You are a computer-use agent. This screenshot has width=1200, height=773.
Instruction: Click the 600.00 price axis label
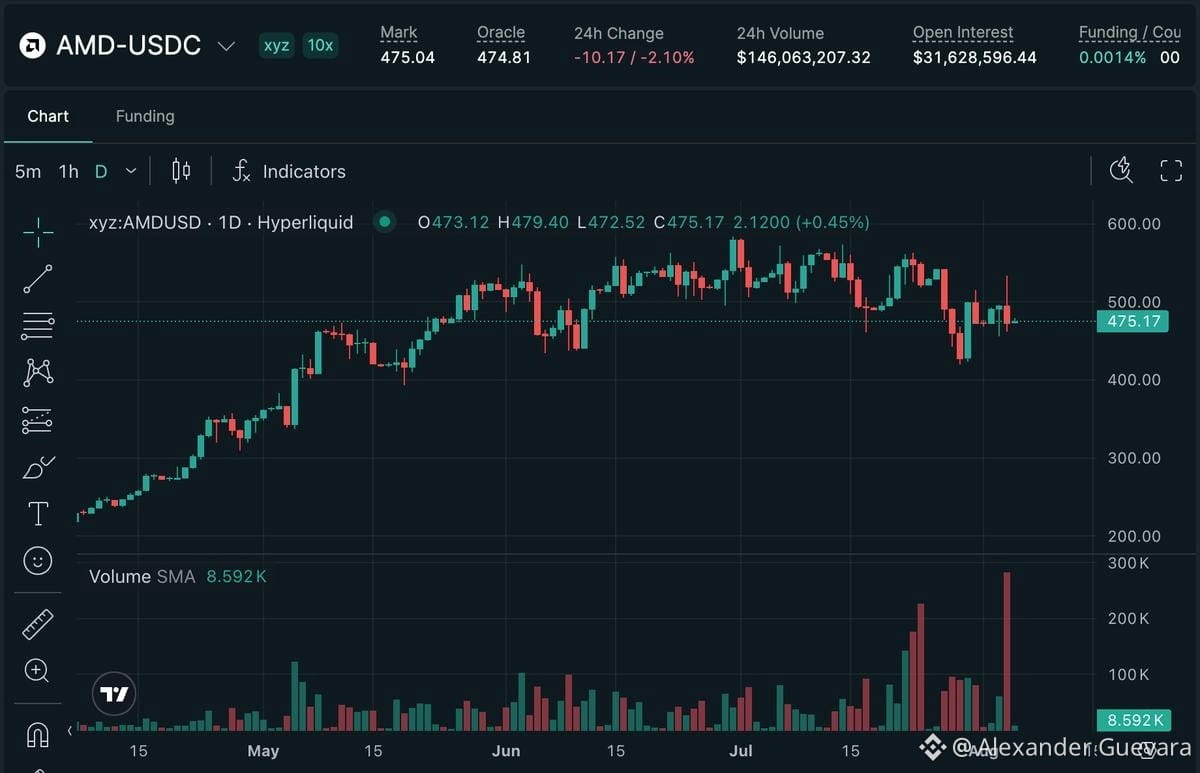[1134, 224]
